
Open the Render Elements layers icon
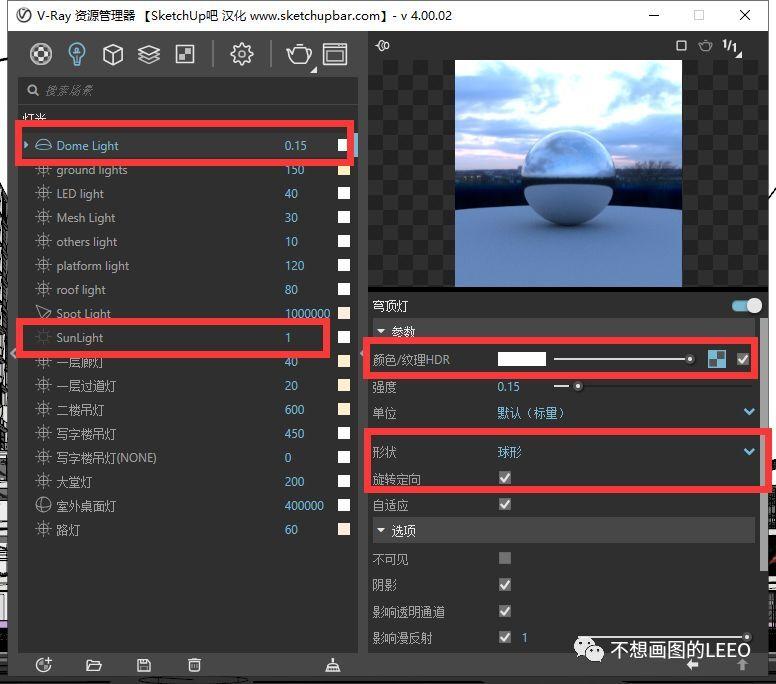point(149,54)
